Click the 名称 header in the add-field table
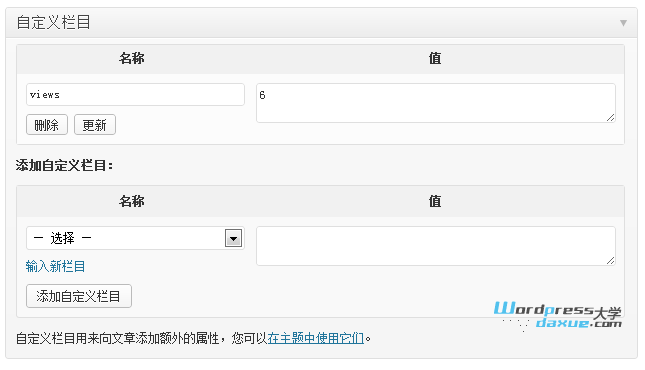645x370 pixels. pos(132,201)
